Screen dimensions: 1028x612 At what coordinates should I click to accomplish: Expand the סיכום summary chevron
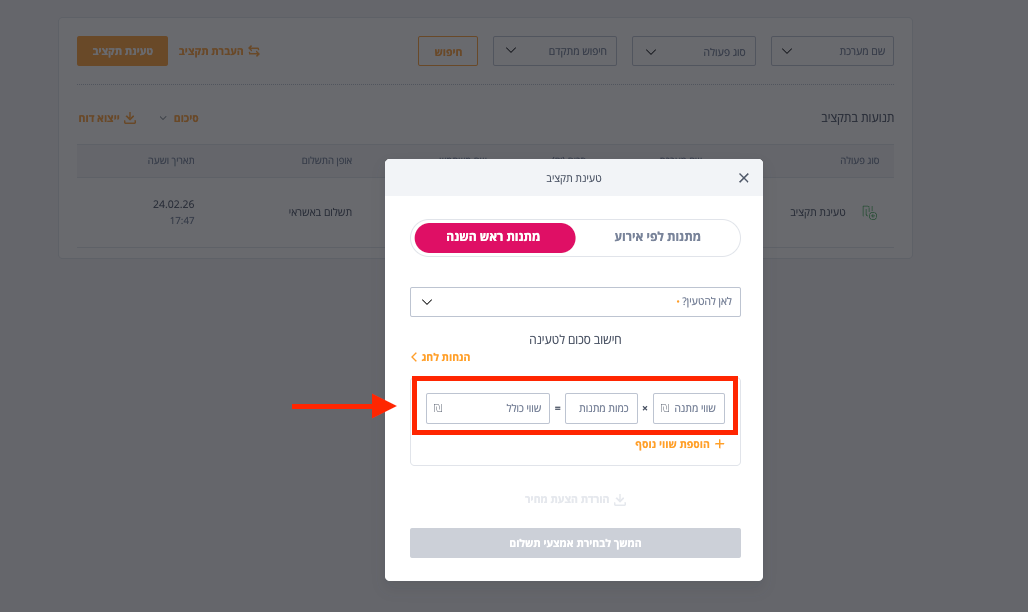163,118
